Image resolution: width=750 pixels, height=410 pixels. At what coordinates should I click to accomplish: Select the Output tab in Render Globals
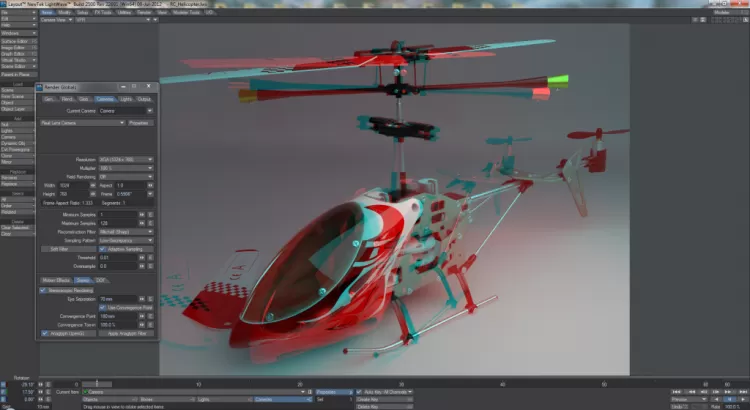coord(144,99)
